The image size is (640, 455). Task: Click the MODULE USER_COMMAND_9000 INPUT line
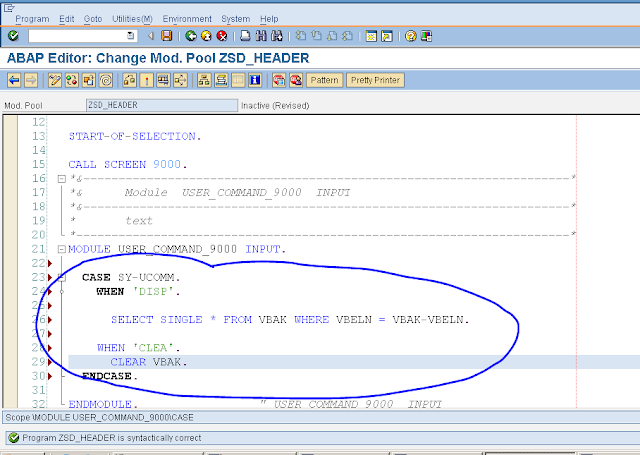177,249
